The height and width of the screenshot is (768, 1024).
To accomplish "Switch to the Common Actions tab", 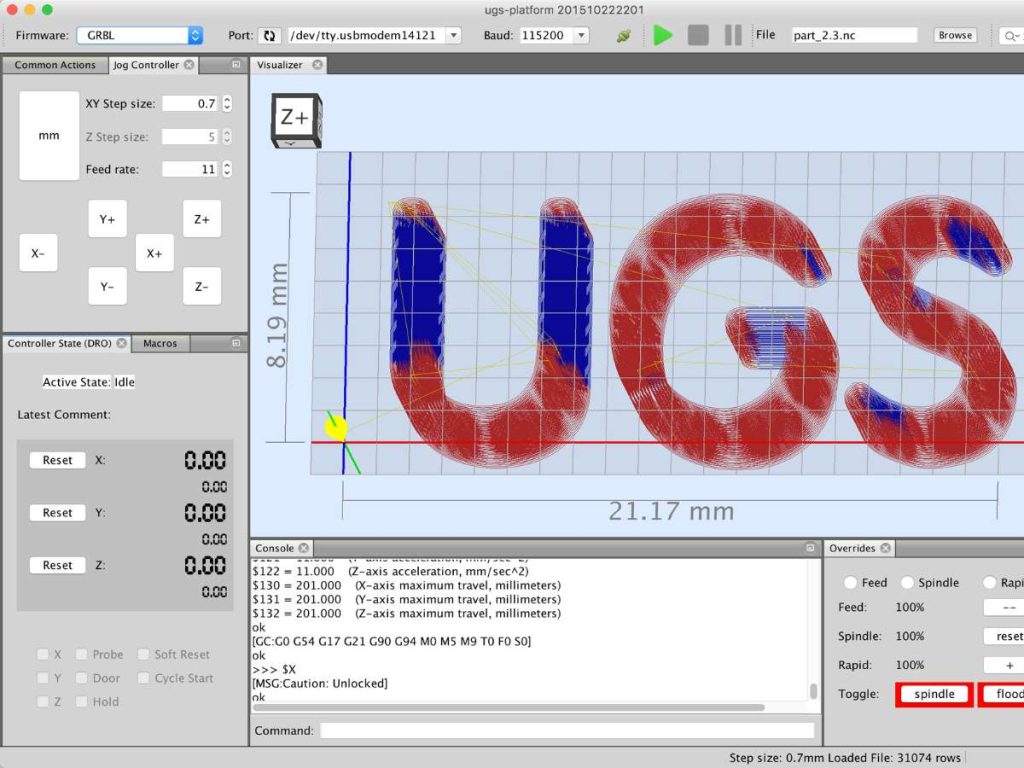I will pos(55,65).
